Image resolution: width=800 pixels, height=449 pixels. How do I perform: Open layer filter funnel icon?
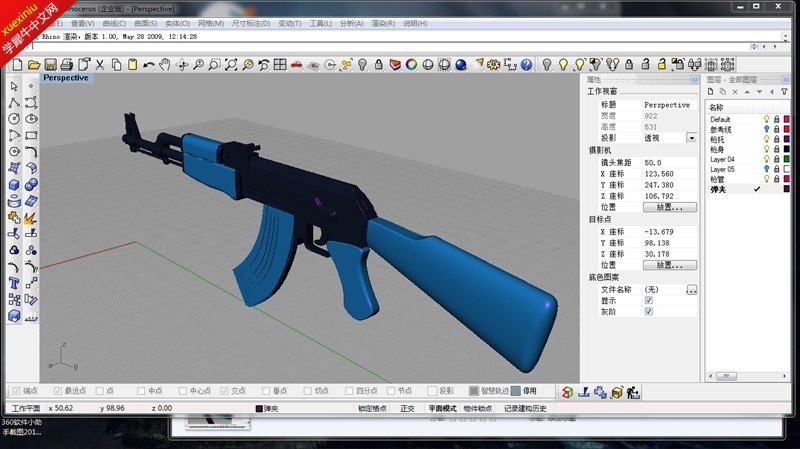784,92
